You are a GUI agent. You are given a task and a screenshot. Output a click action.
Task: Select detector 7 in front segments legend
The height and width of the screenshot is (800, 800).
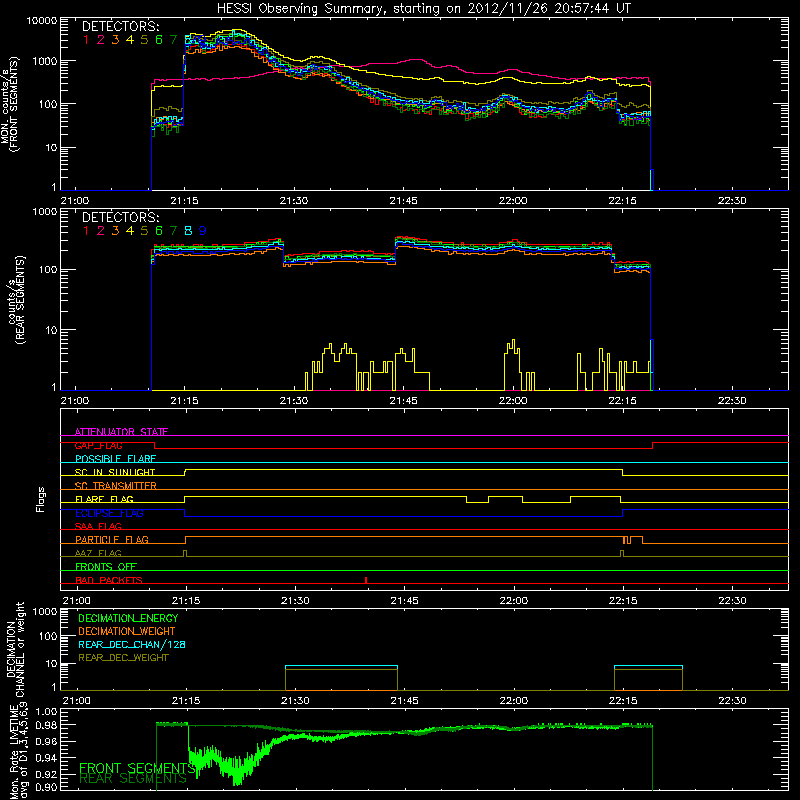tap(173, 40)
